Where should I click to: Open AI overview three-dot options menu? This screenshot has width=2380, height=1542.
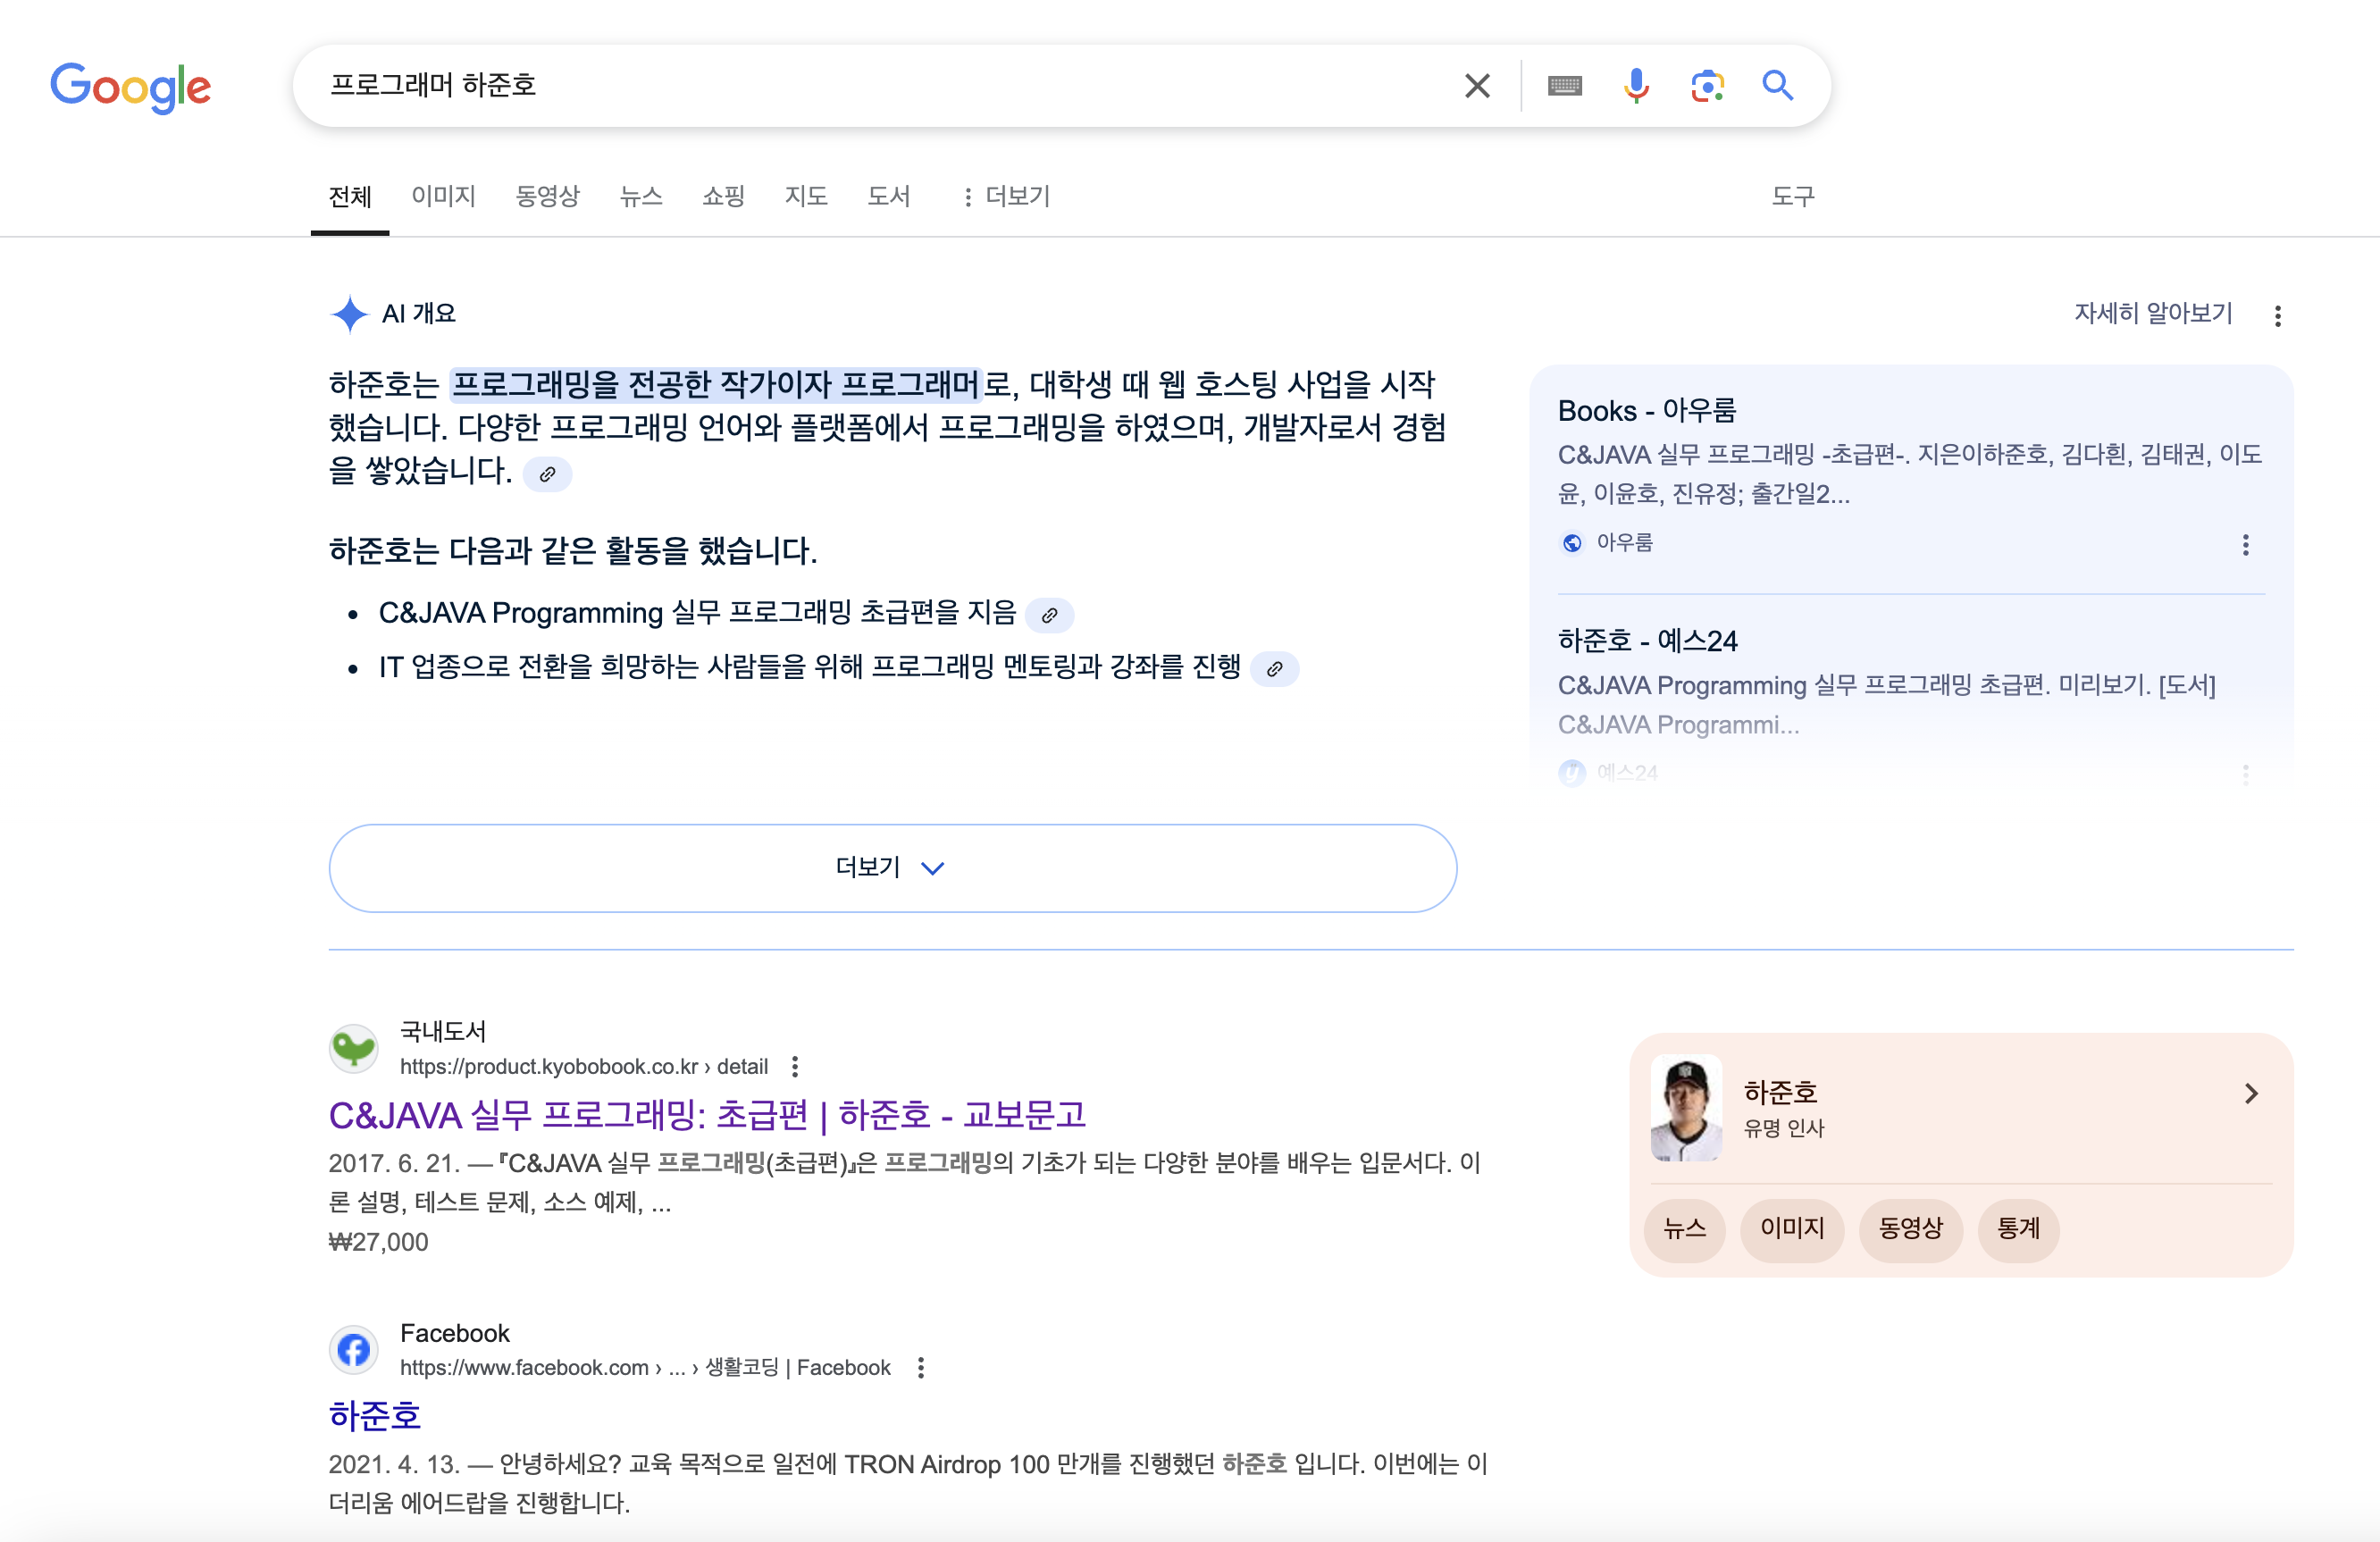(x=2277, y=316)
